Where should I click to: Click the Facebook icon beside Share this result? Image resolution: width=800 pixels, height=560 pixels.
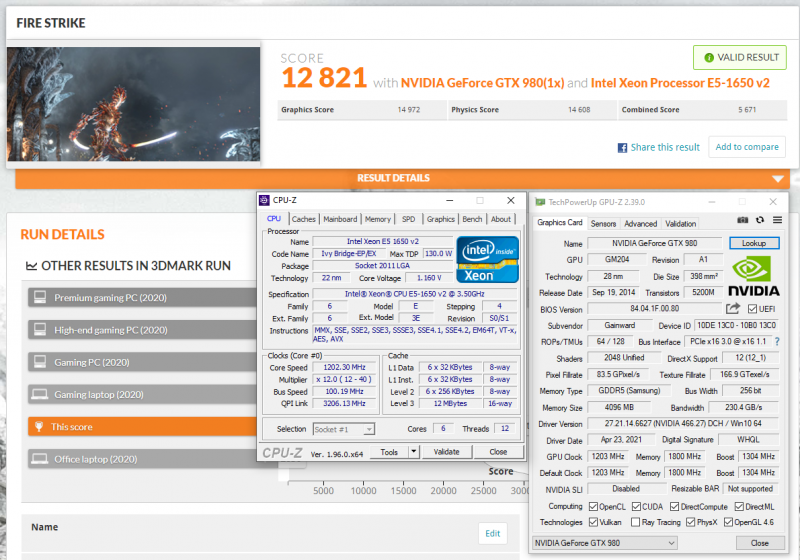click(622, 147)
